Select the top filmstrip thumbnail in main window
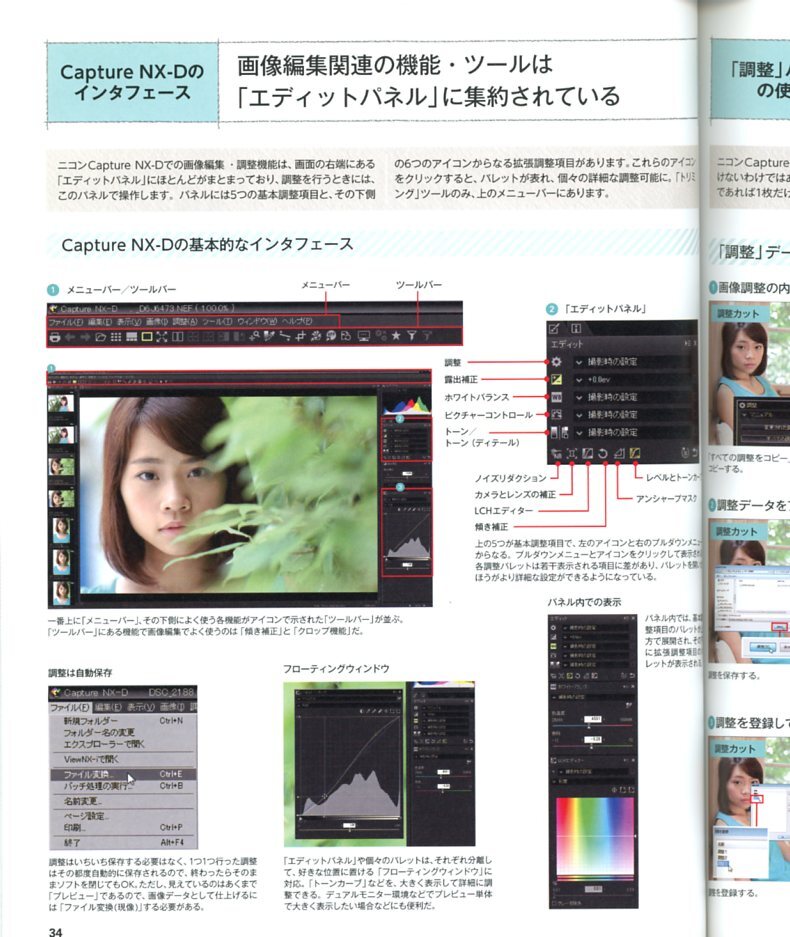 point(62,403)
